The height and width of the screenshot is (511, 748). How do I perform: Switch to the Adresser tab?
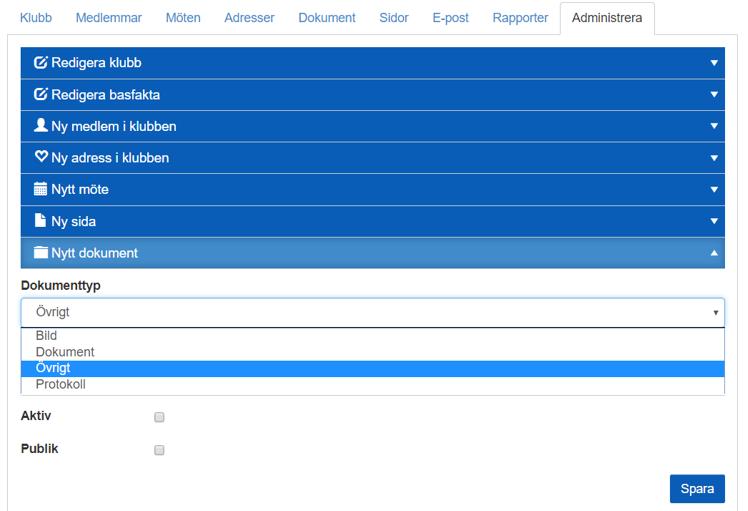(x=249, y=18)
